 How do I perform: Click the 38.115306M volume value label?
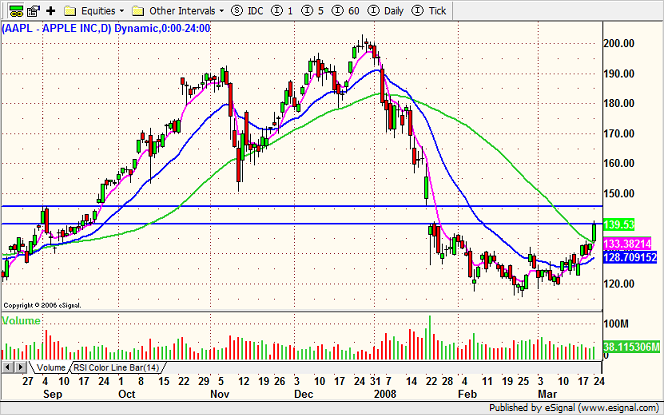[631, 347]
